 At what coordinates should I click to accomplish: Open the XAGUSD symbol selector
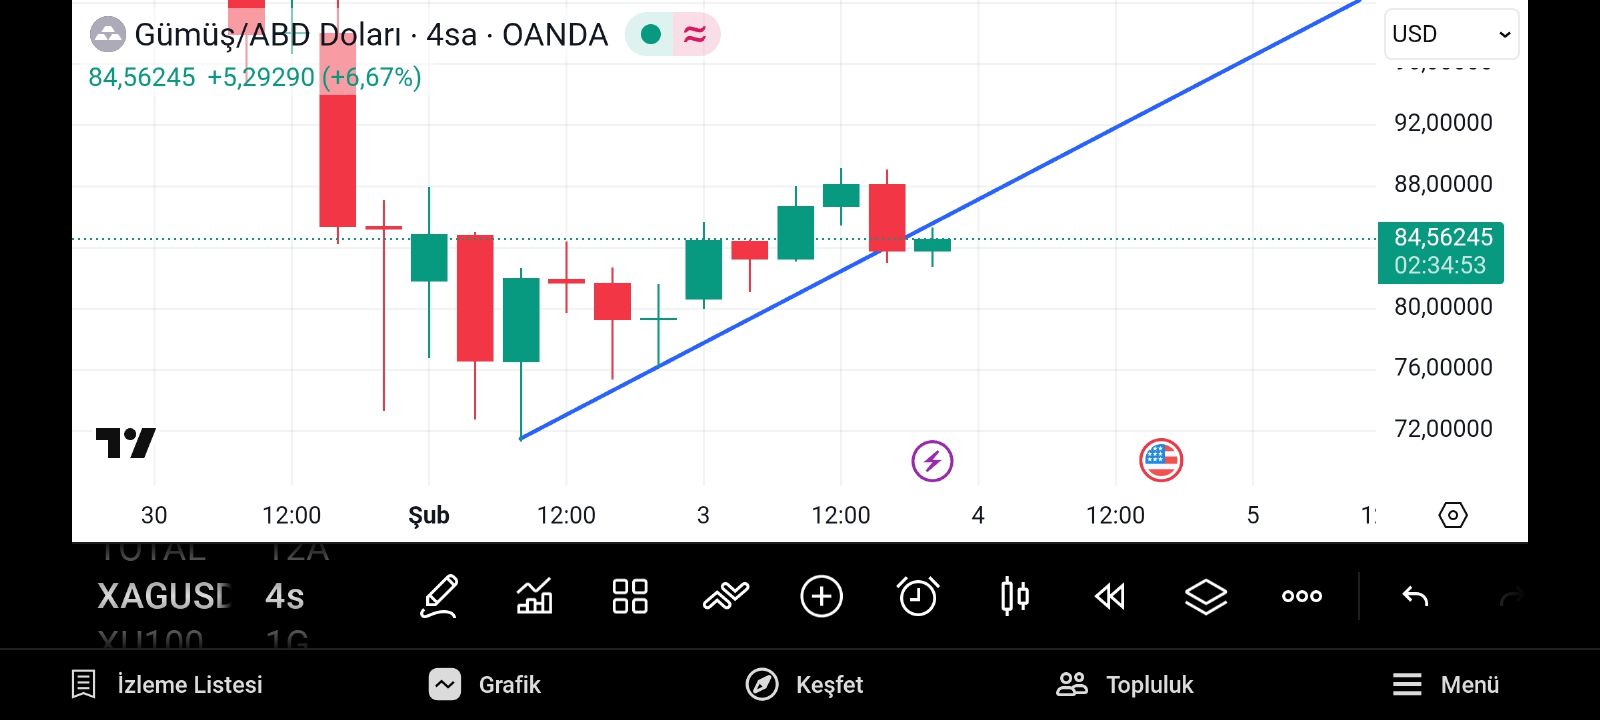pos(165,597)
